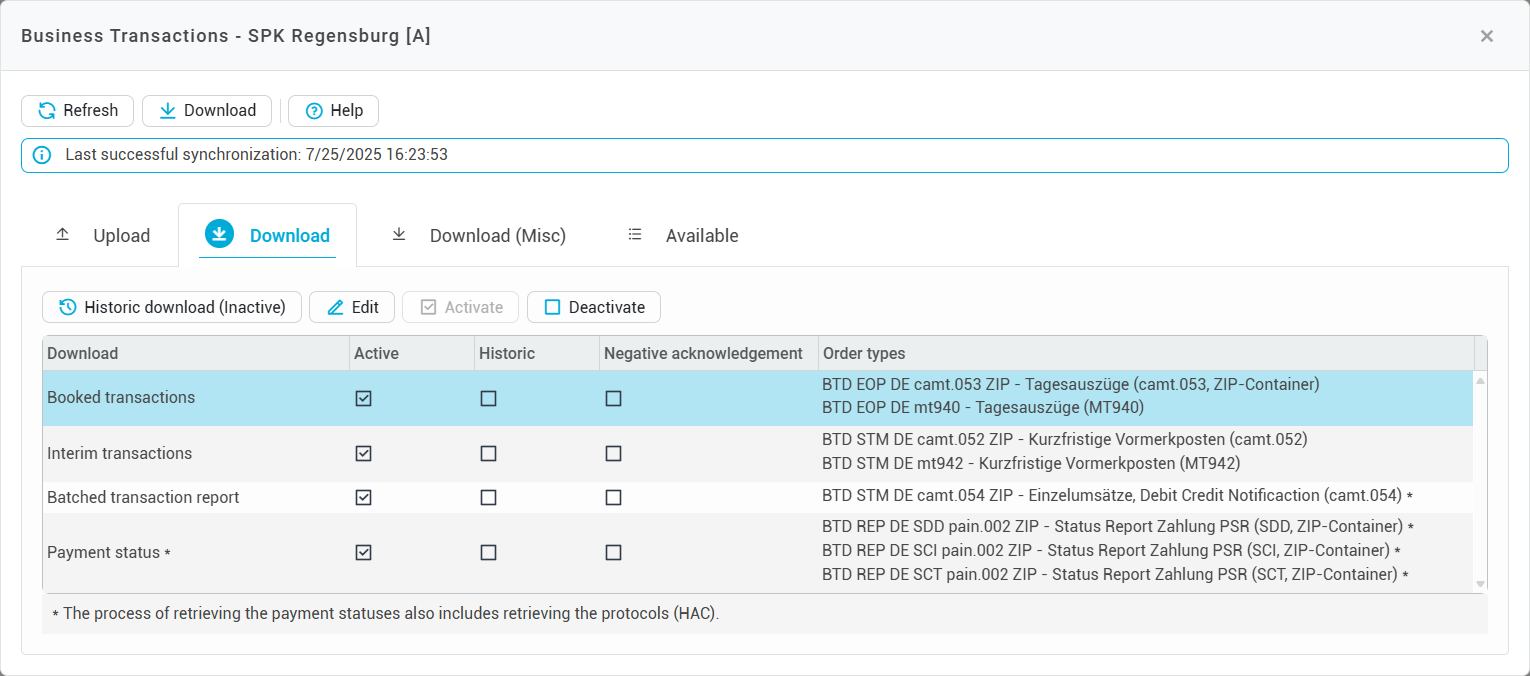Close the Business Transactions dialog
The height and width of the screenshot is (676, 1530).
point(1487,36)
